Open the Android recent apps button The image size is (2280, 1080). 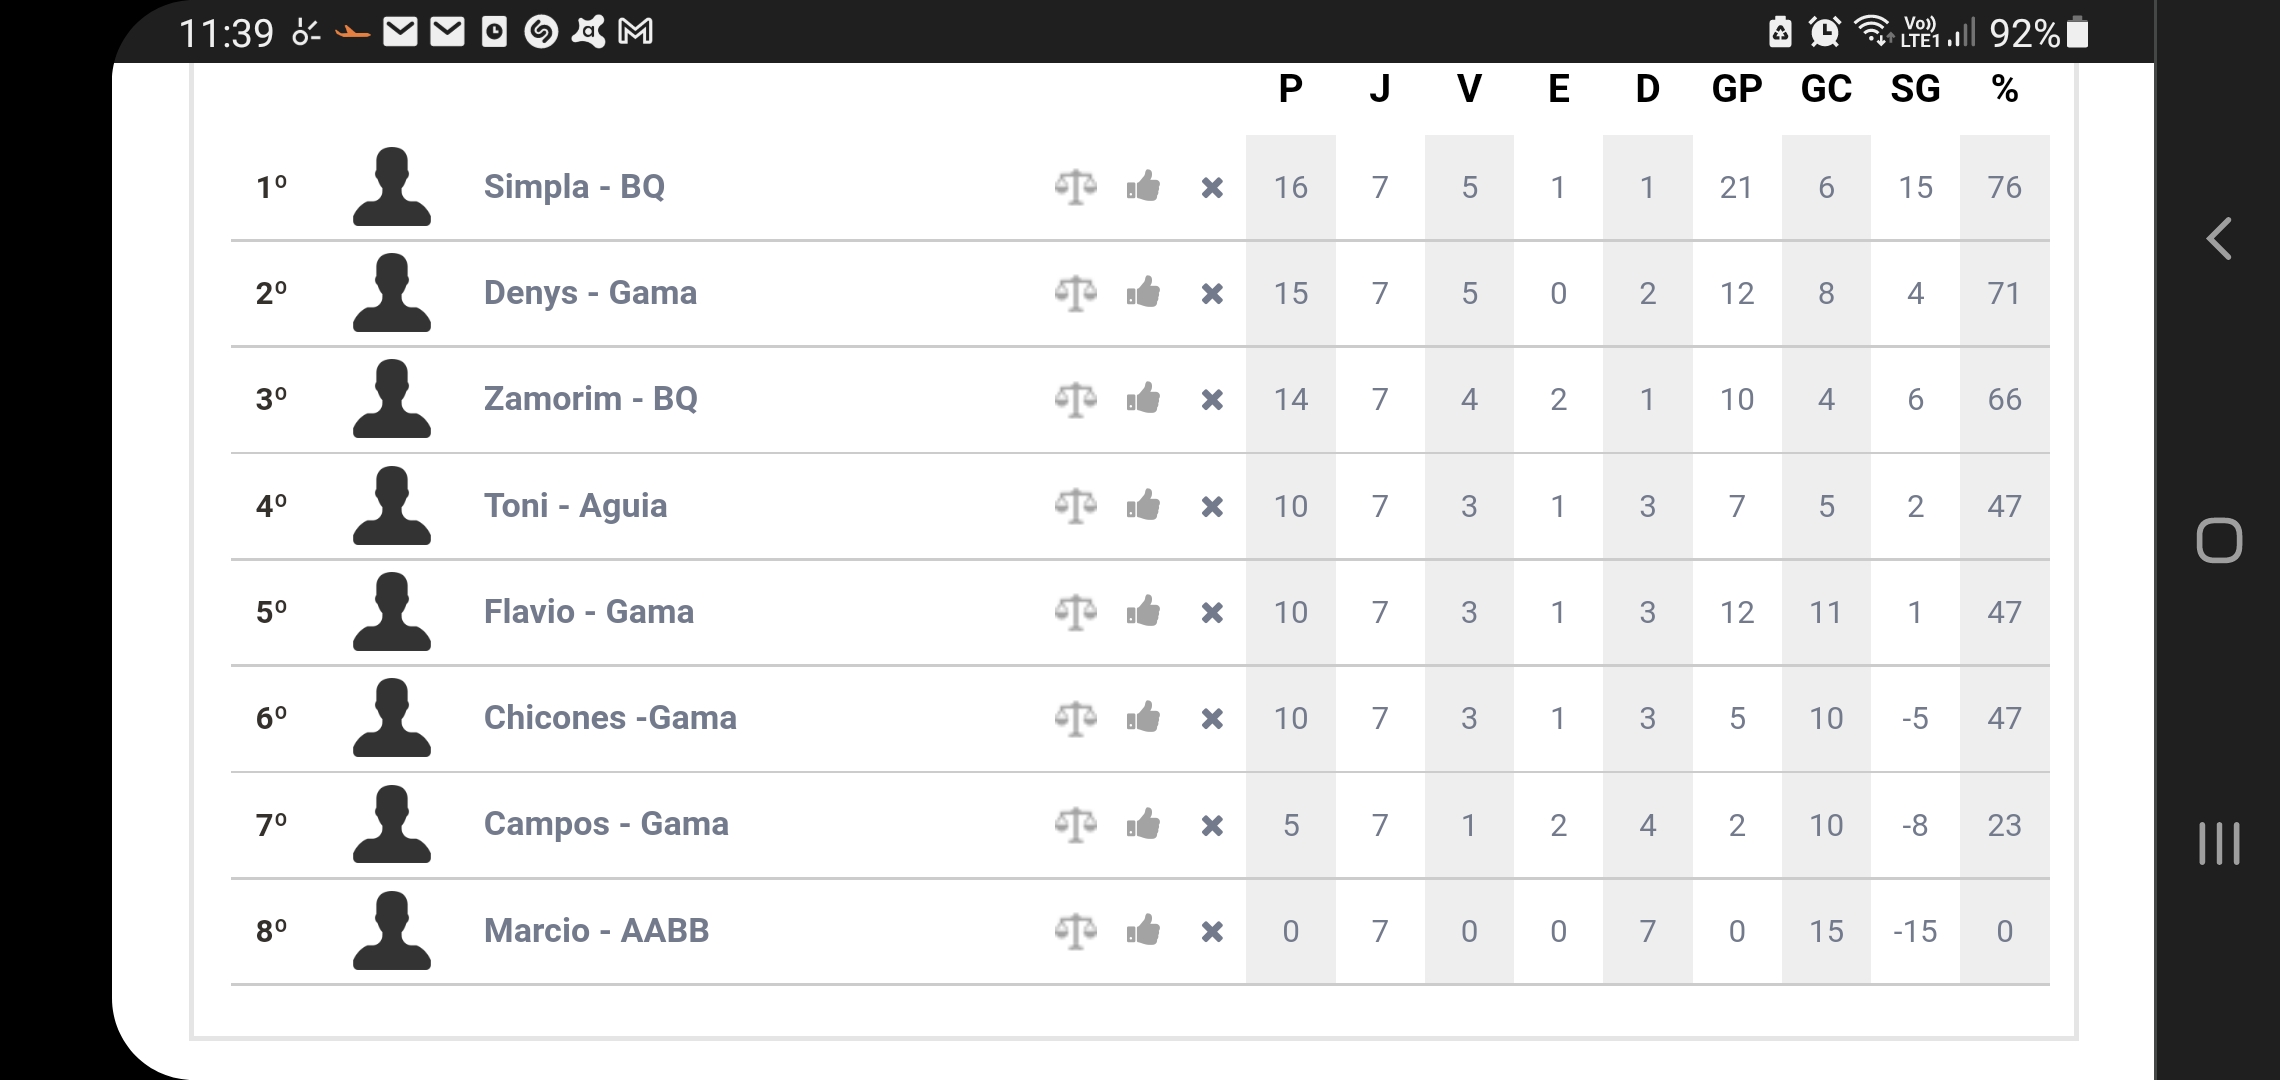(x=2219, y=843)
